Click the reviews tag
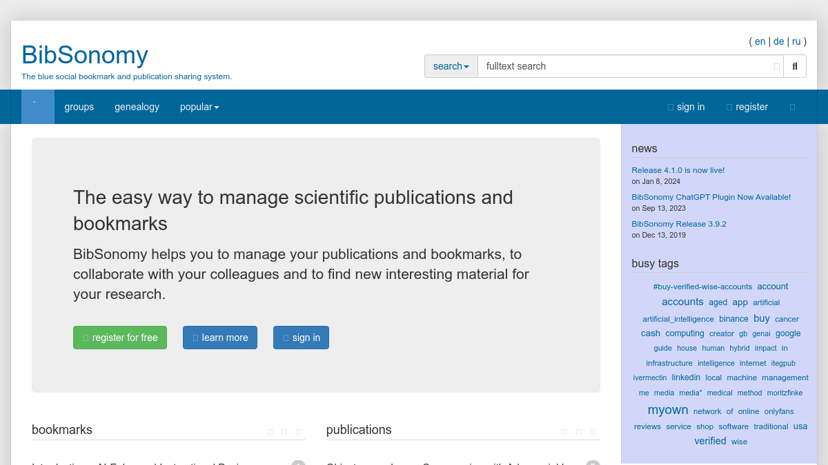The height and width of the screenshot is (465, 828). (647, 426)
